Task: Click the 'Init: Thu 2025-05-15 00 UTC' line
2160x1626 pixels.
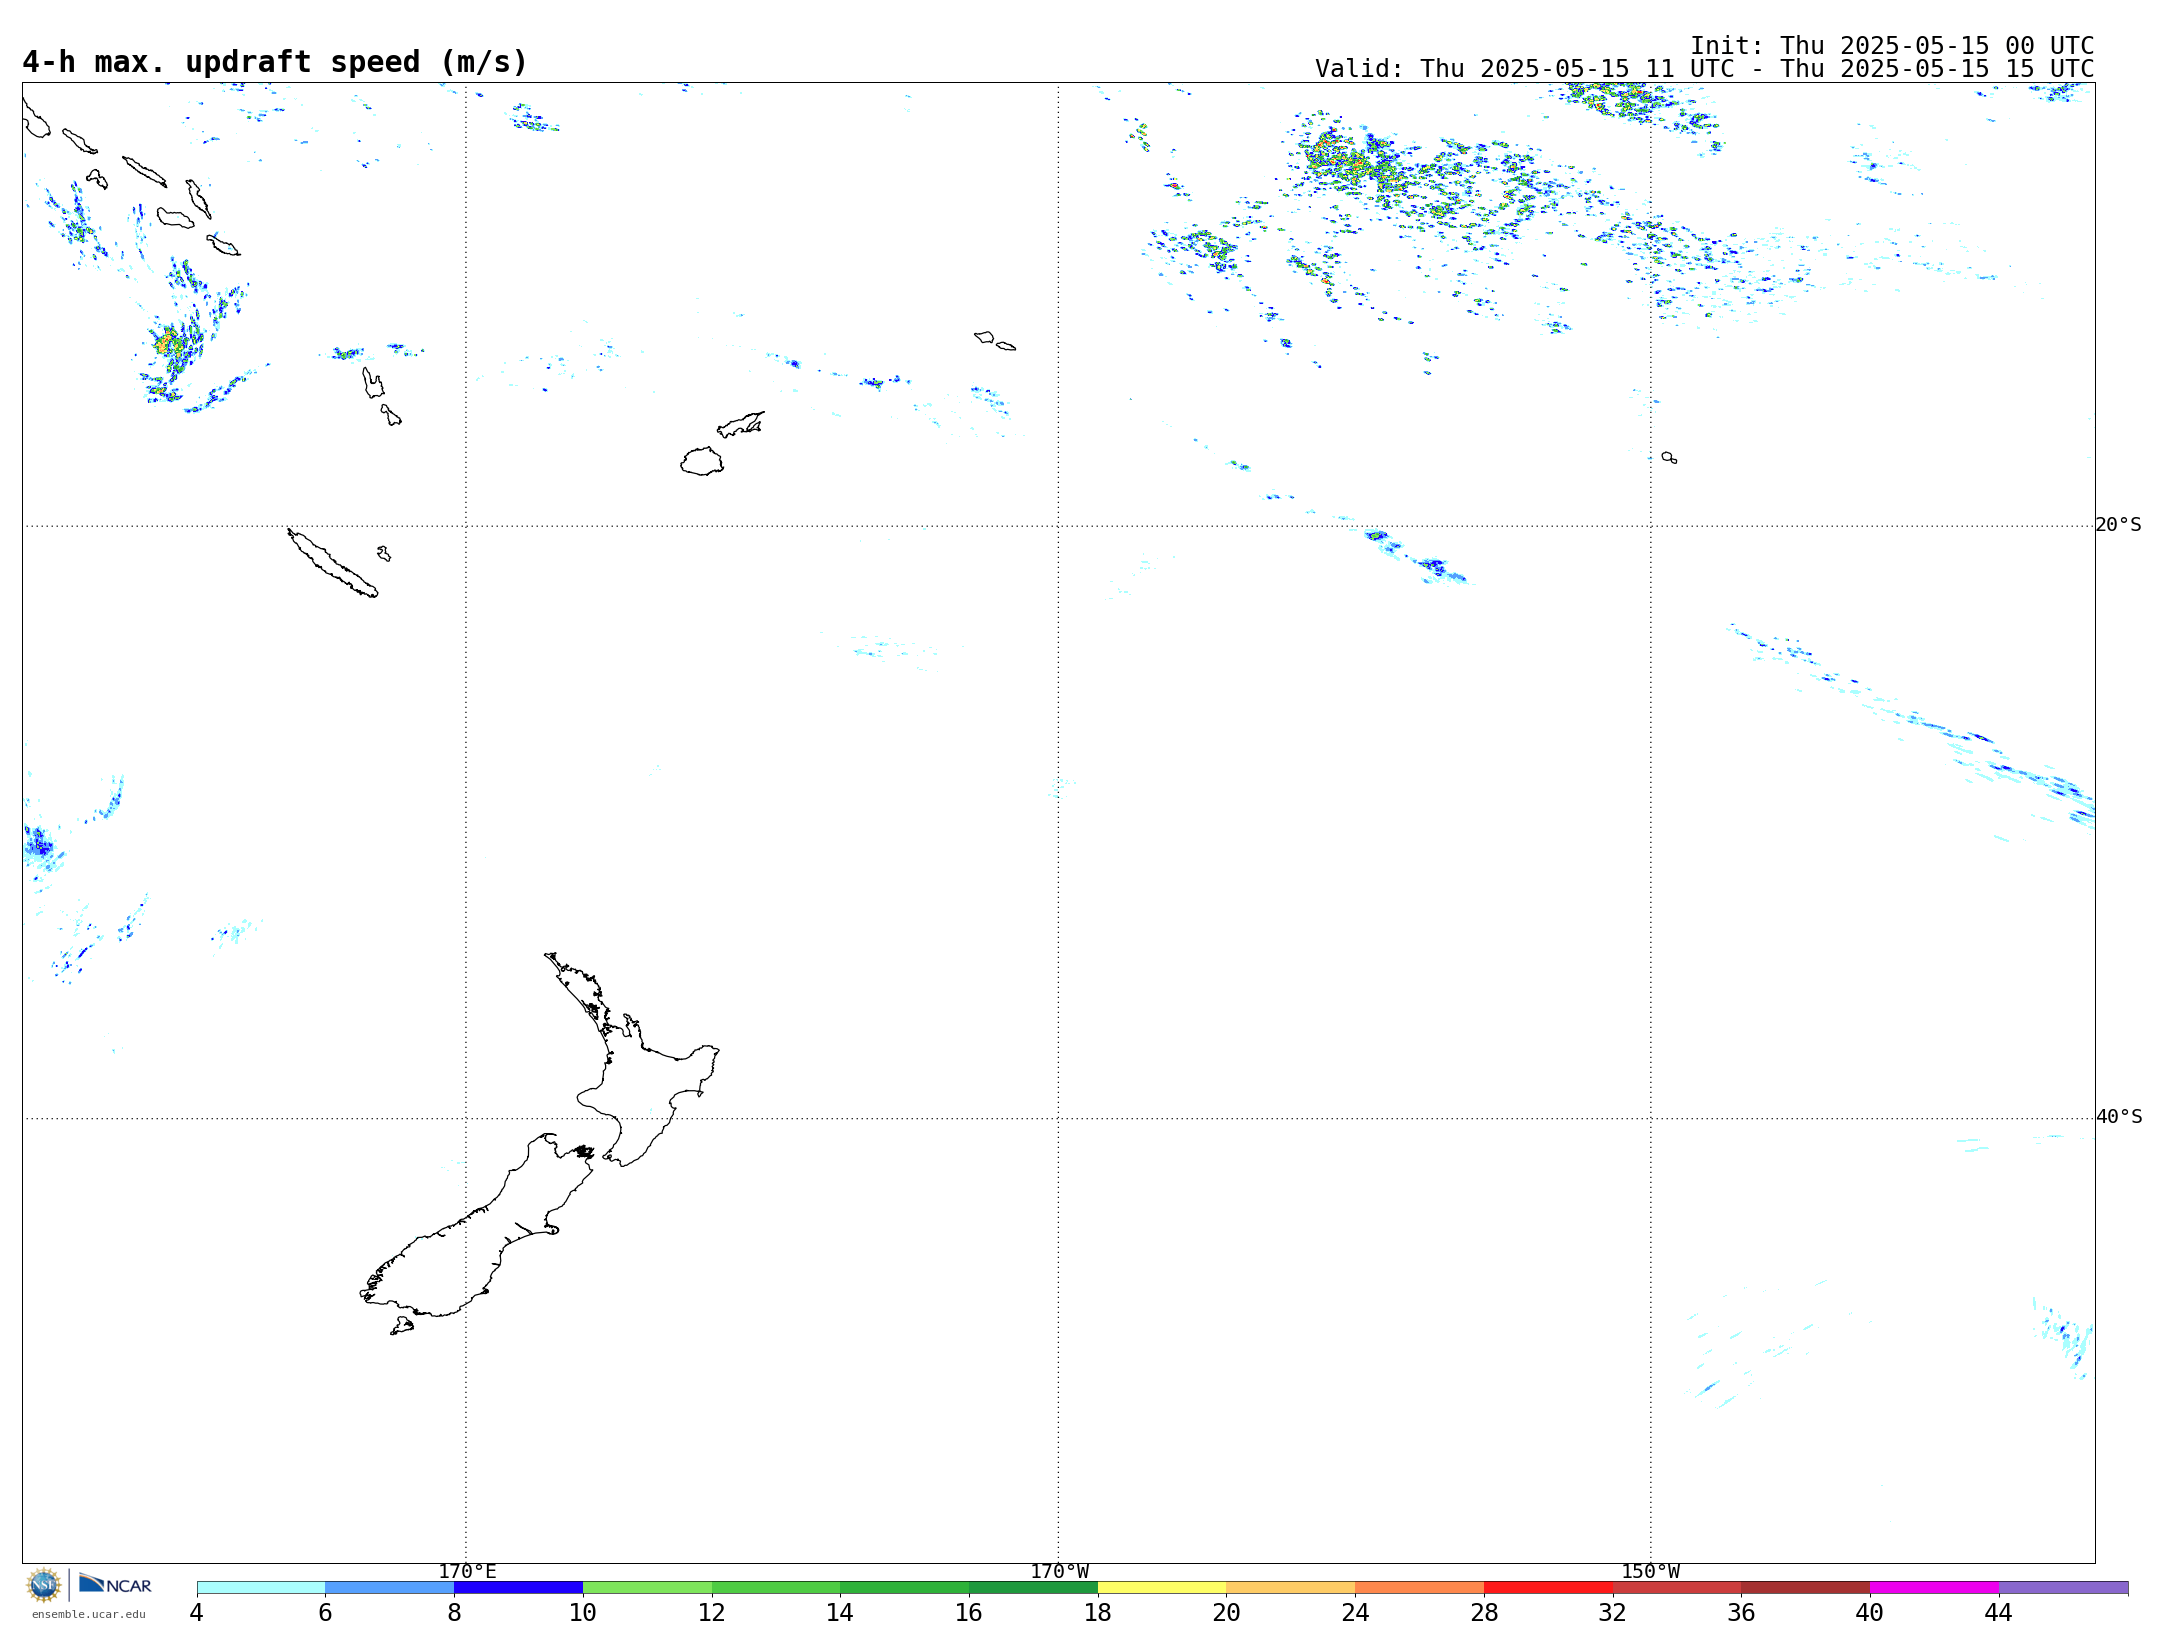Action: tap(1892, 46)
